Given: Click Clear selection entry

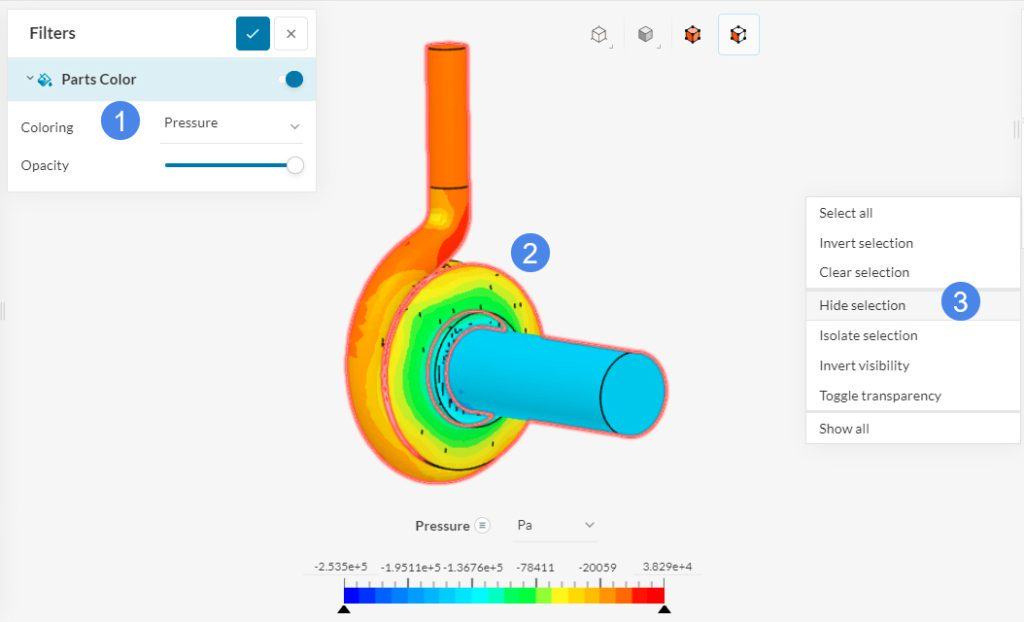Looking at the screenshot, I should [x=863, y=272].
